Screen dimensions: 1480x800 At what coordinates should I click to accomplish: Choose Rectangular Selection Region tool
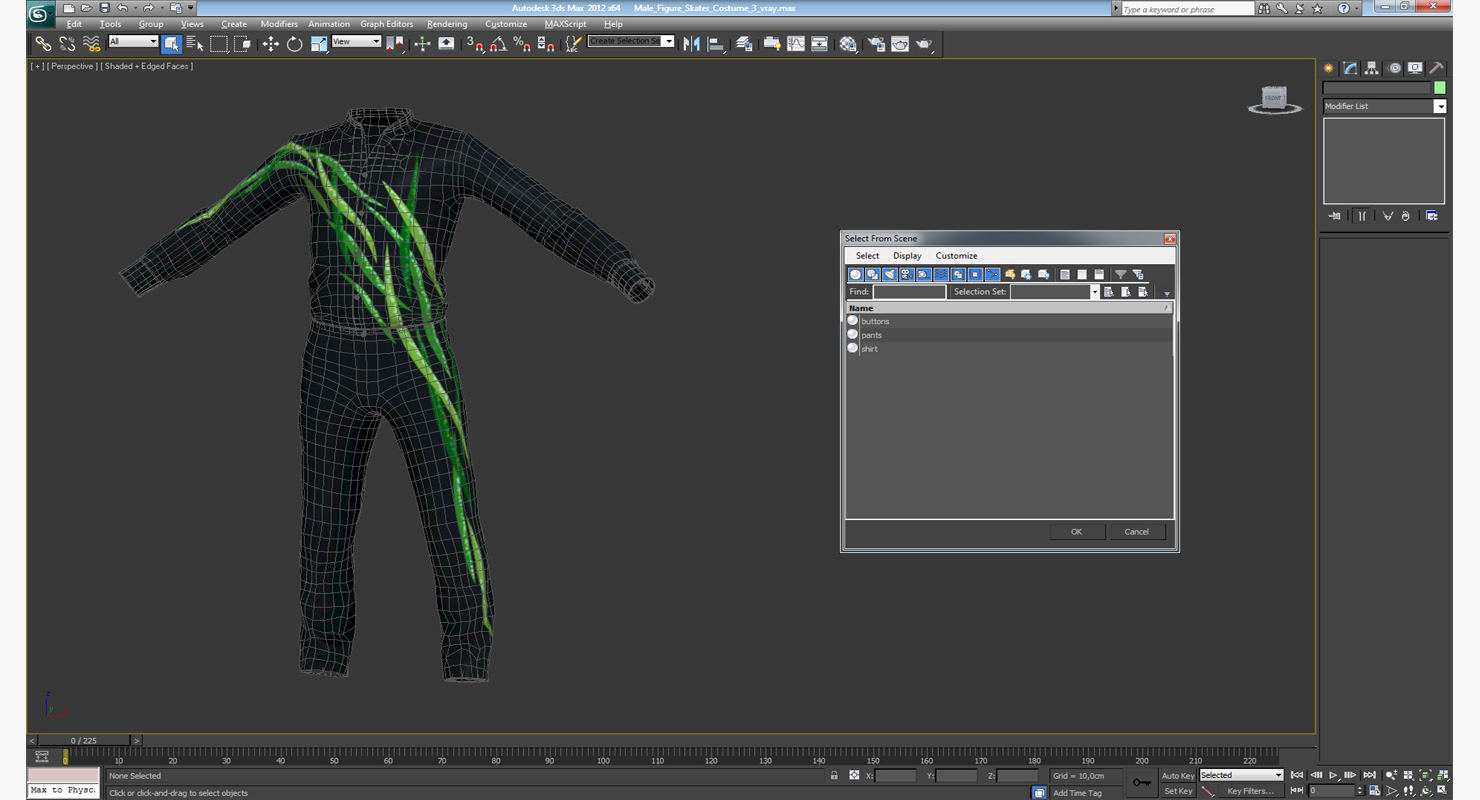[219, 44]
